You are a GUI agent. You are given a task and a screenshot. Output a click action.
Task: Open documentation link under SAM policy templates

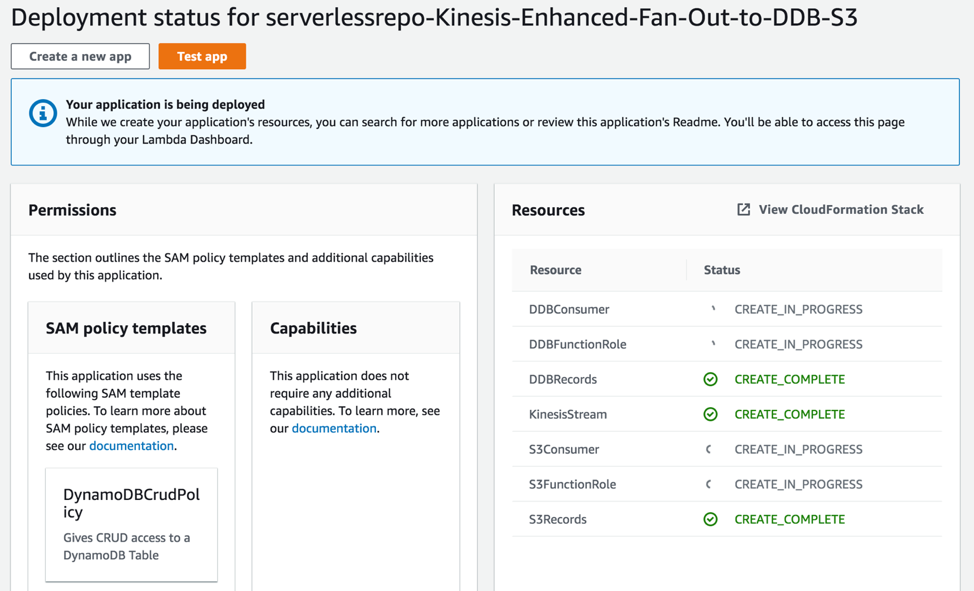(x=131, y=446)
